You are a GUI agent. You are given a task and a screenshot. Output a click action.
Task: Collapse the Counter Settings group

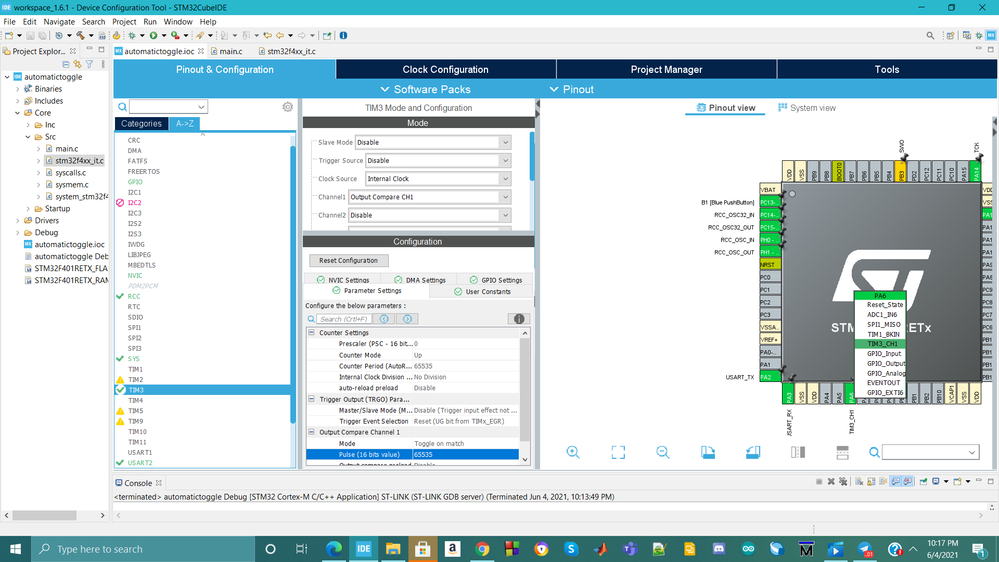coord(312,333)
